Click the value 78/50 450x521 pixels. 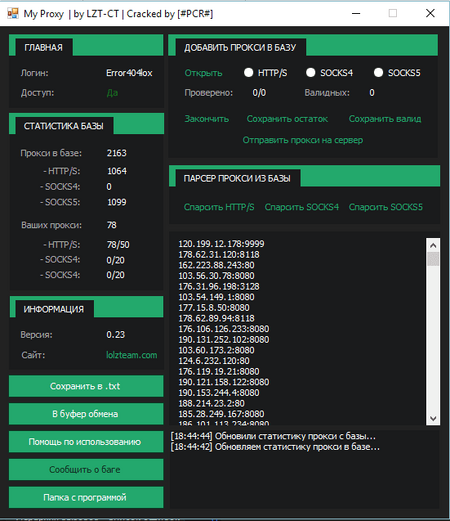pos(118,245)
